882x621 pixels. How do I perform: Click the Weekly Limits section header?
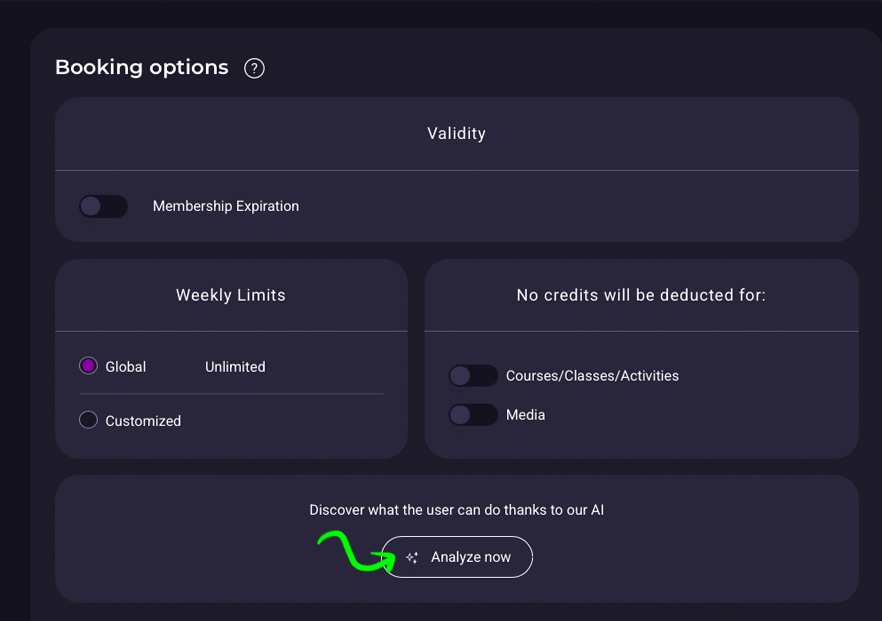tap(231, 295)
